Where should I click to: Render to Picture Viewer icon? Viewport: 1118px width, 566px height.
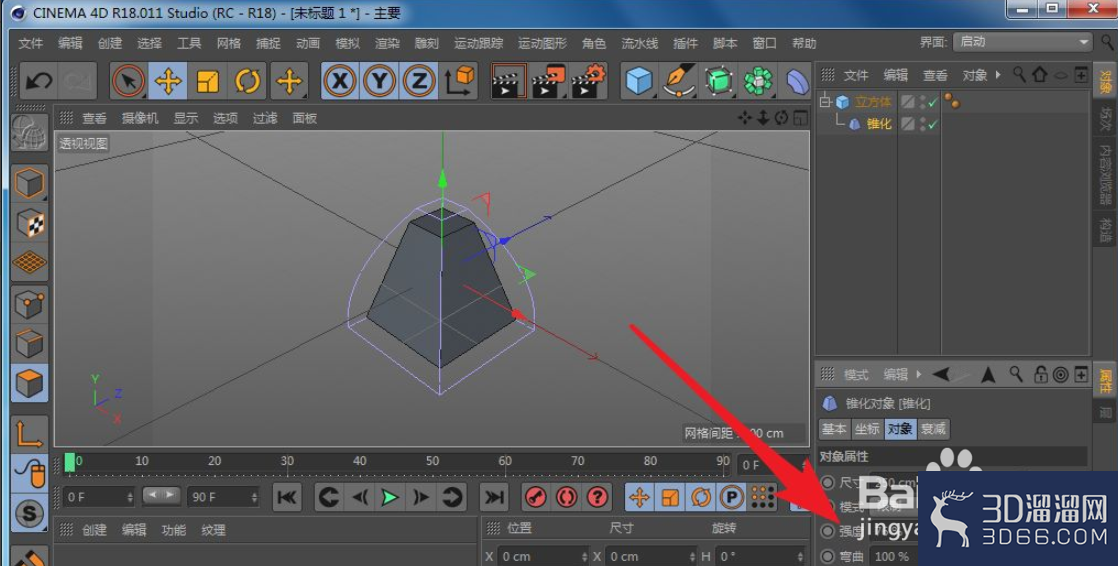pyautogui.click(x=548, y=81)
